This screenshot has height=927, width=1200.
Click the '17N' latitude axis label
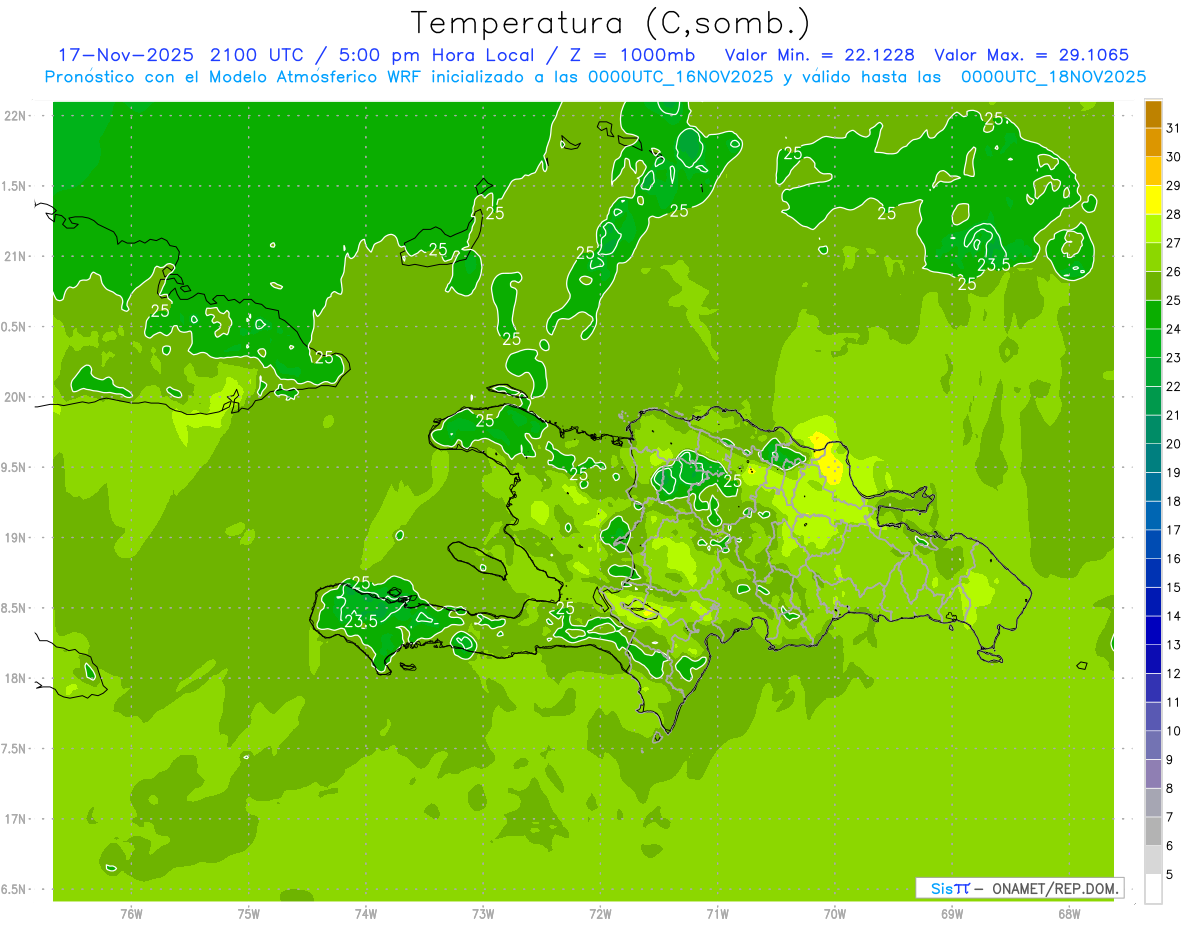(x=15, y=819)
